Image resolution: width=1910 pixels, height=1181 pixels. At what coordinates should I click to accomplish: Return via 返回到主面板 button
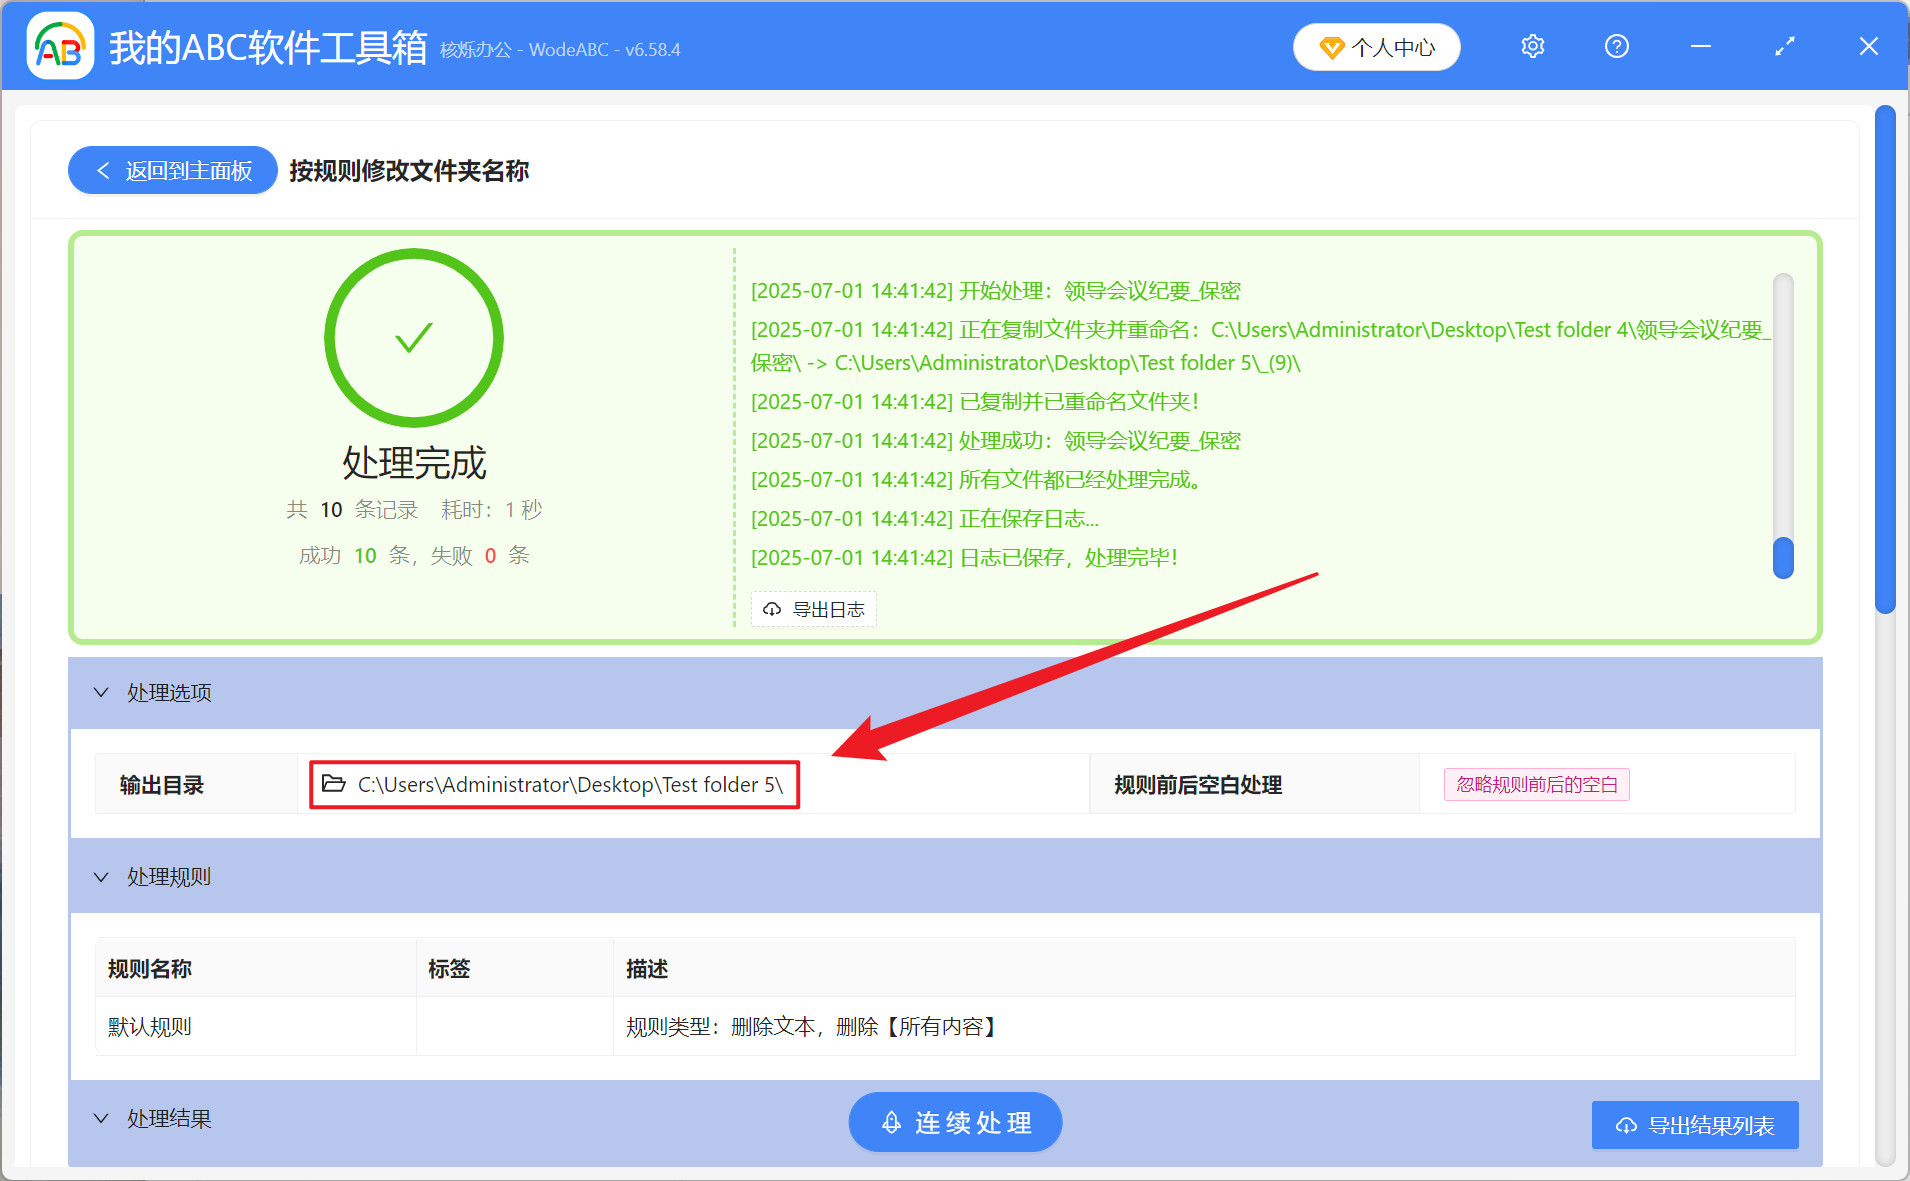pyautogui.click(x=172, y=170)
